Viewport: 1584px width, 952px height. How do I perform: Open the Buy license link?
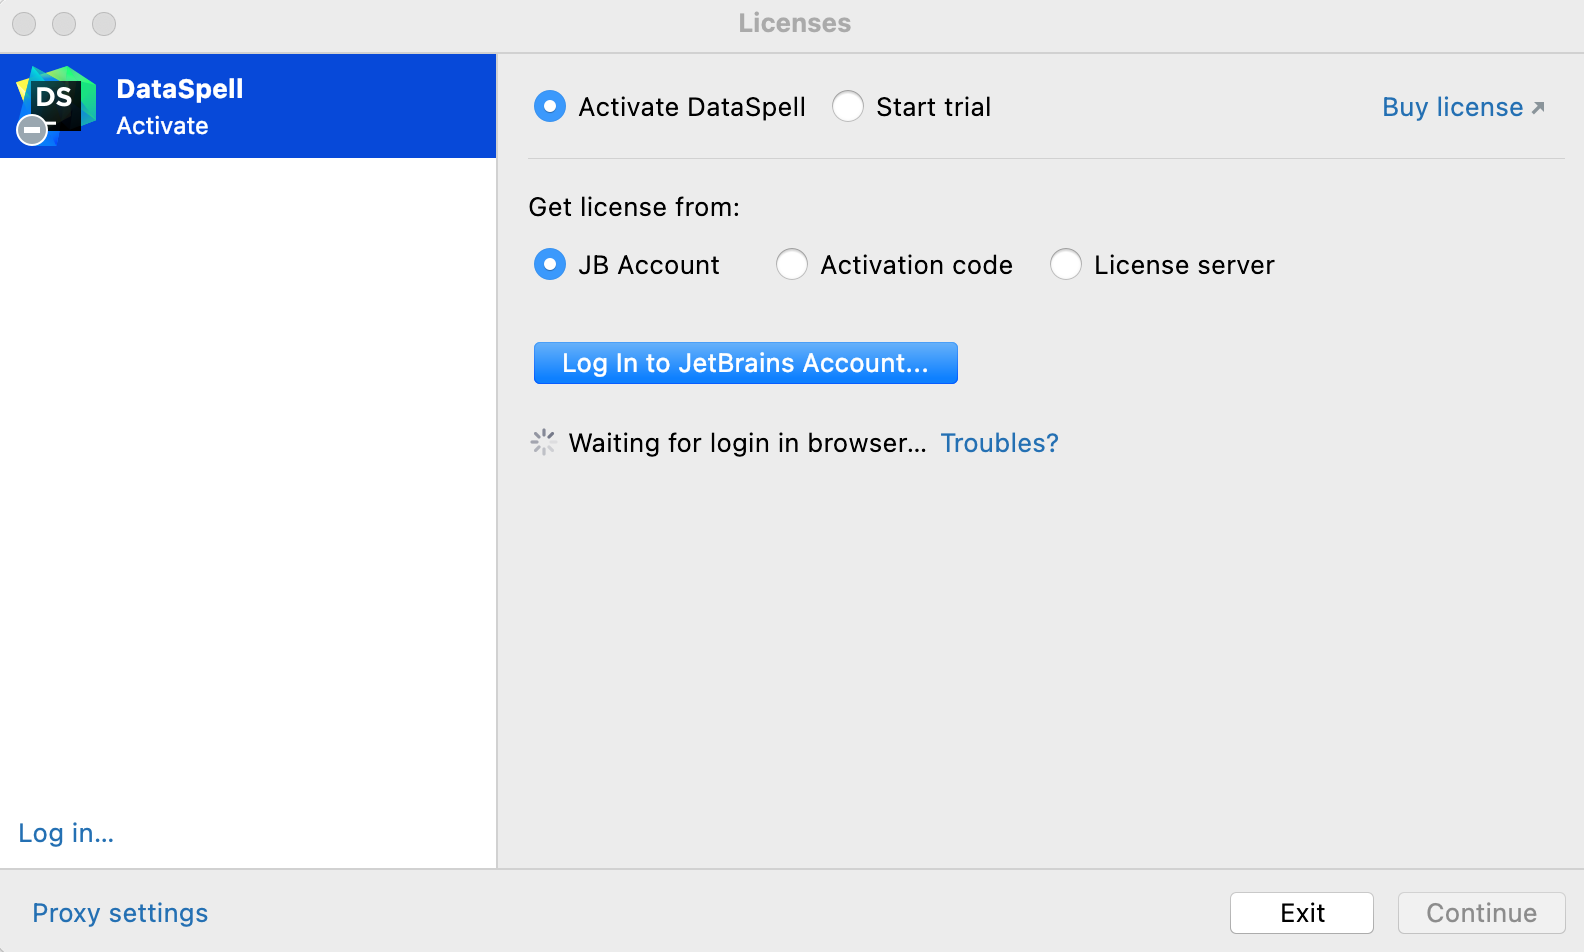1452,107
